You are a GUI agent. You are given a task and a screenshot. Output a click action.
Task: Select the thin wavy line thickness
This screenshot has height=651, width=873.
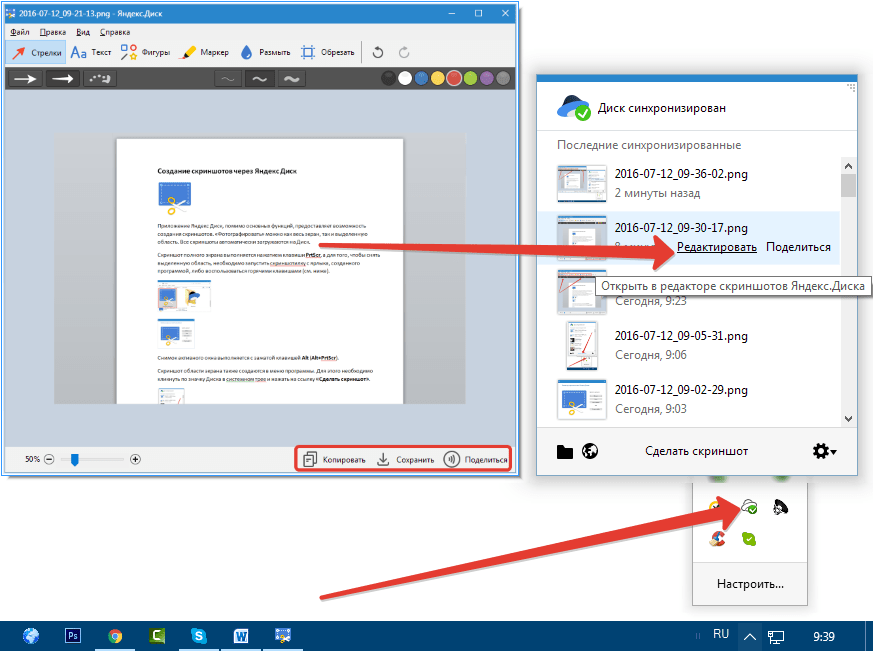tap(229, 79)
